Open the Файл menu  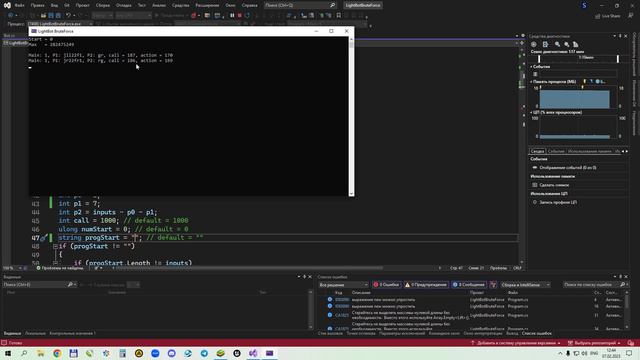[19, 5]
